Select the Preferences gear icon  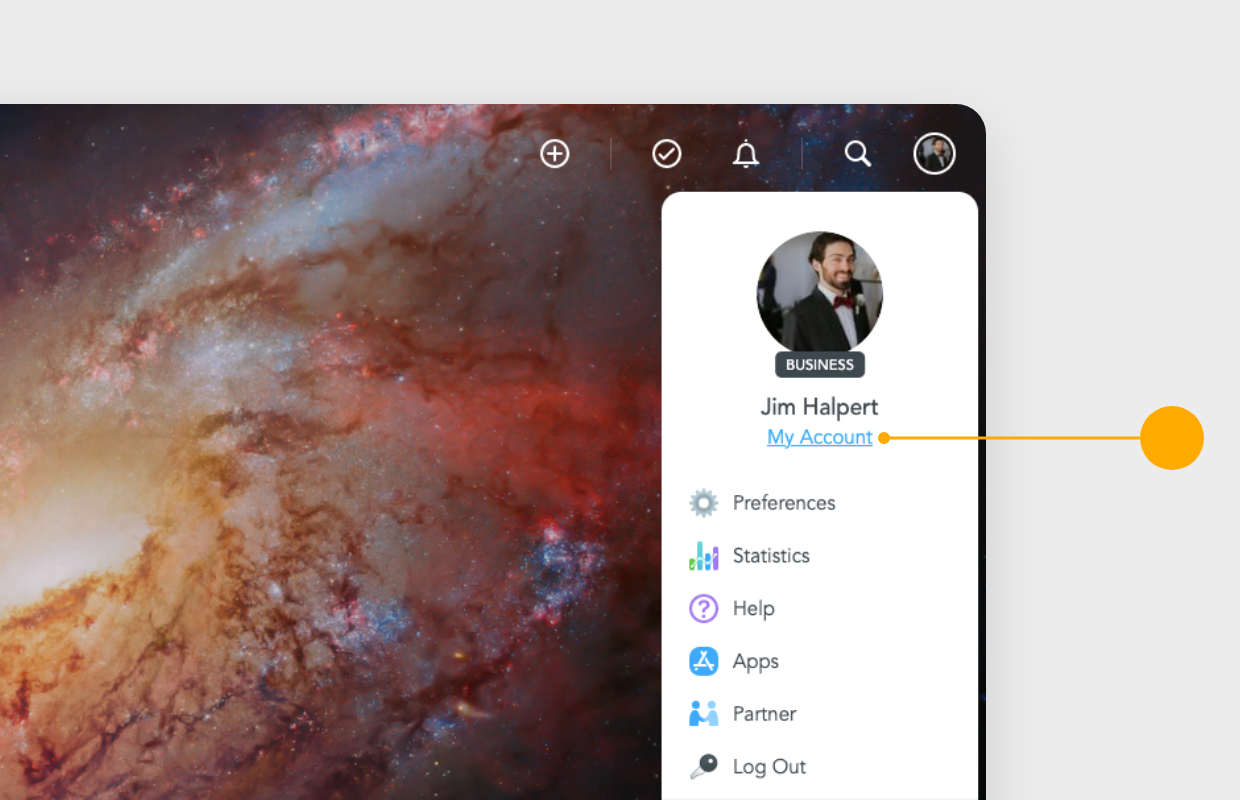click(x=704, y=502)
